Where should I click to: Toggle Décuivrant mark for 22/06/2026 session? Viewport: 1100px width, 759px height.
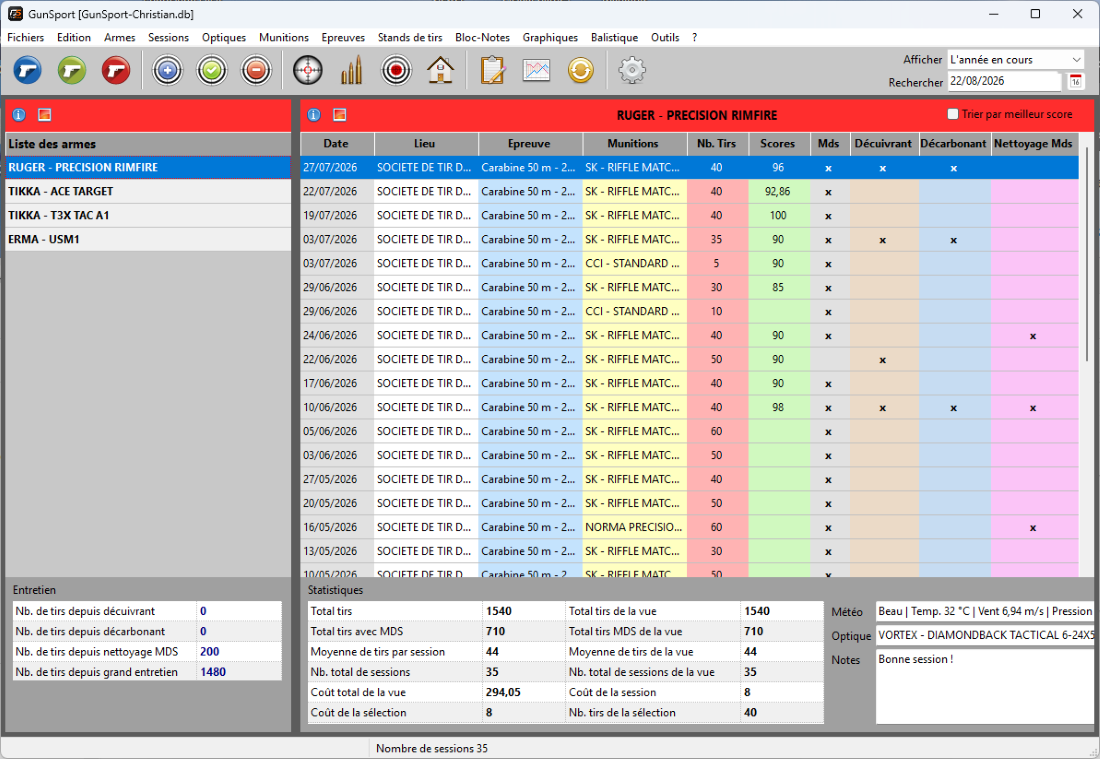tap(883, 359)
